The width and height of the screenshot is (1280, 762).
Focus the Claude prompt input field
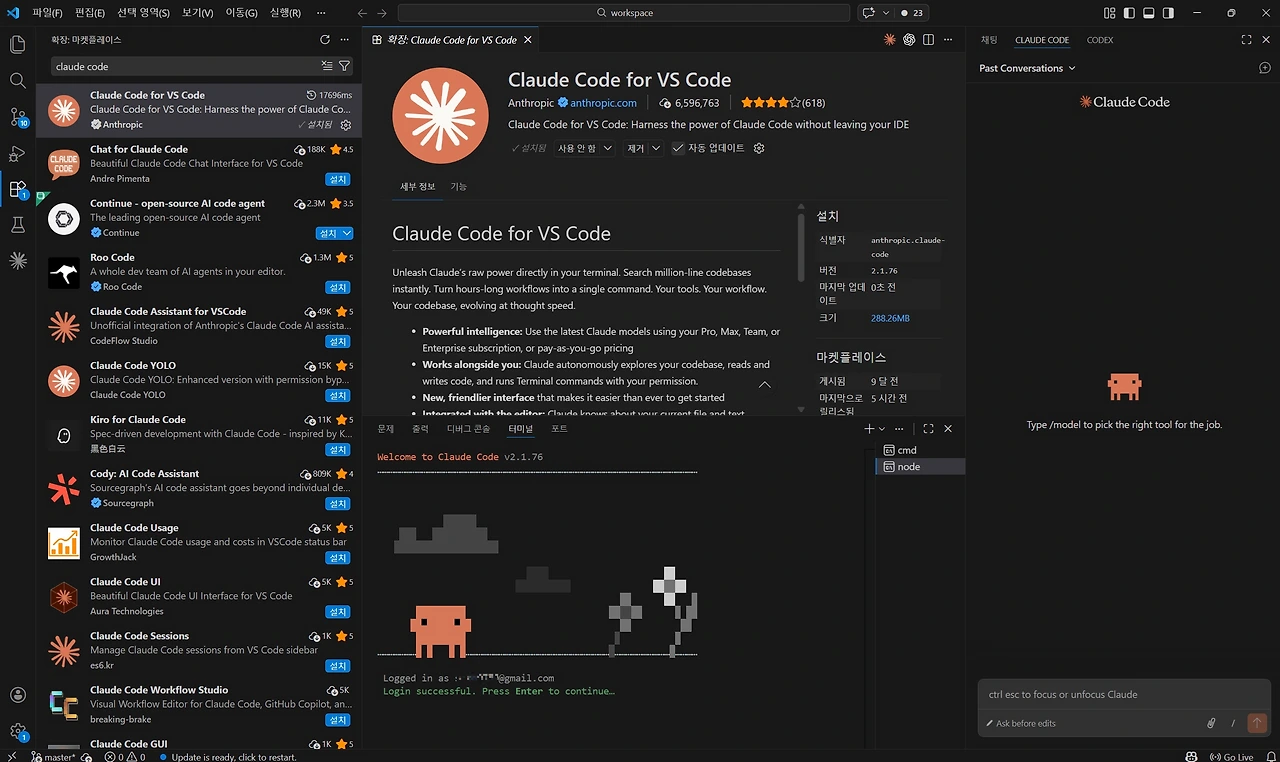coord(1123,694)
